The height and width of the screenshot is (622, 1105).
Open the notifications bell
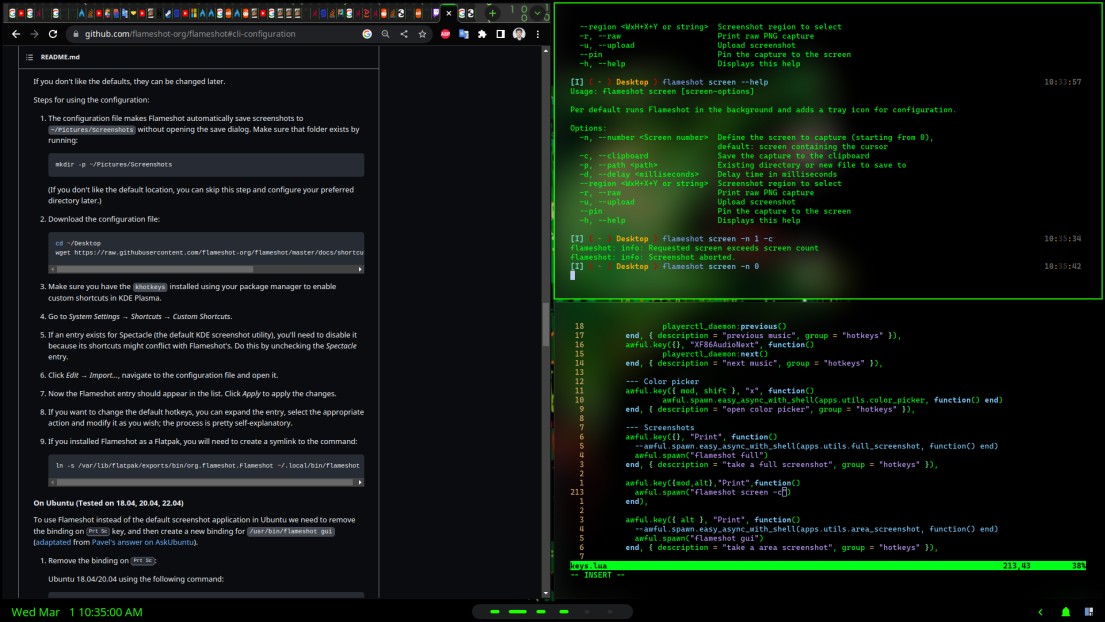pyautogui.click(x=1066, y=612)
